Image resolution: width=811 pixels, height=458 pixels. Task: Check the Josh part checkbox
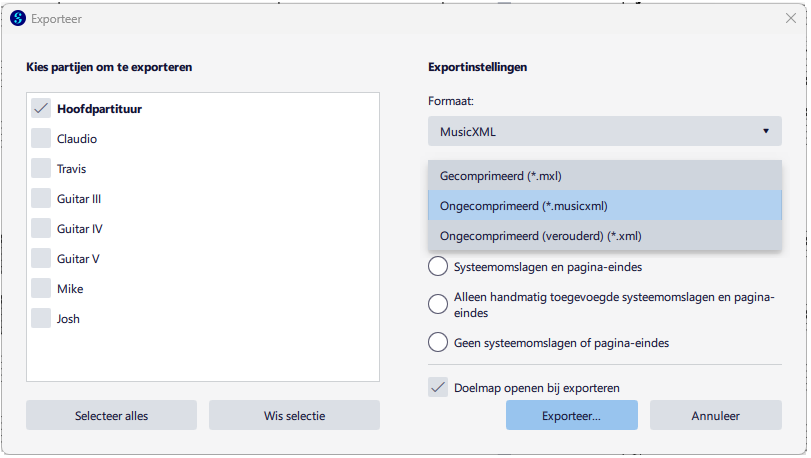point(41,319)
